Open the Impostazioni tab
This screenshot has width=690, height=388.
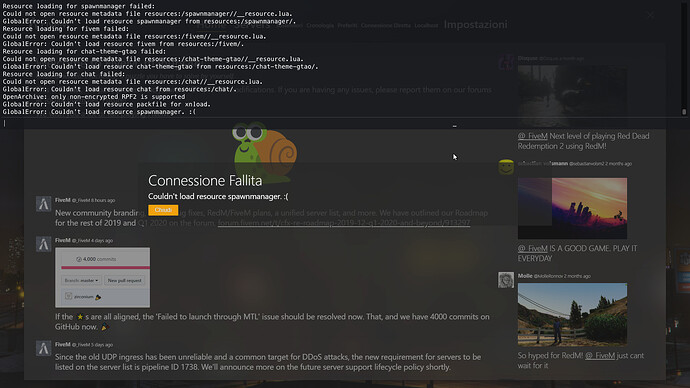(x=475, y=25)
